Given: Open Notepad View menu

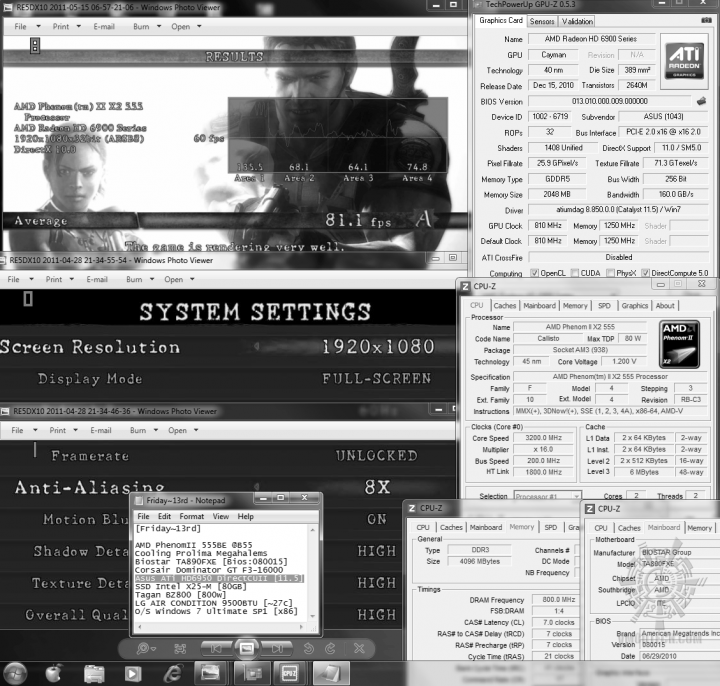Looking at the screenshot, I should point(221,516).
